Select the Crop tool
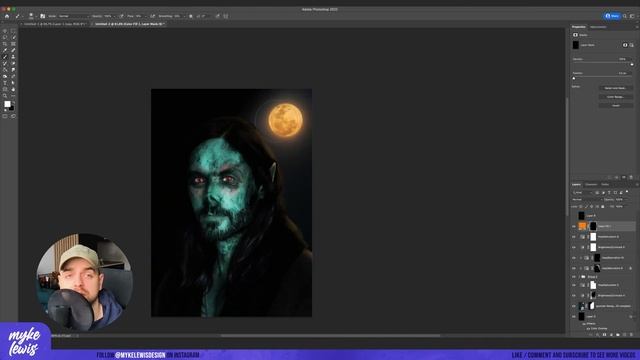Image resolution: width=640 pixels, height=360 pixels. point(5,44)
